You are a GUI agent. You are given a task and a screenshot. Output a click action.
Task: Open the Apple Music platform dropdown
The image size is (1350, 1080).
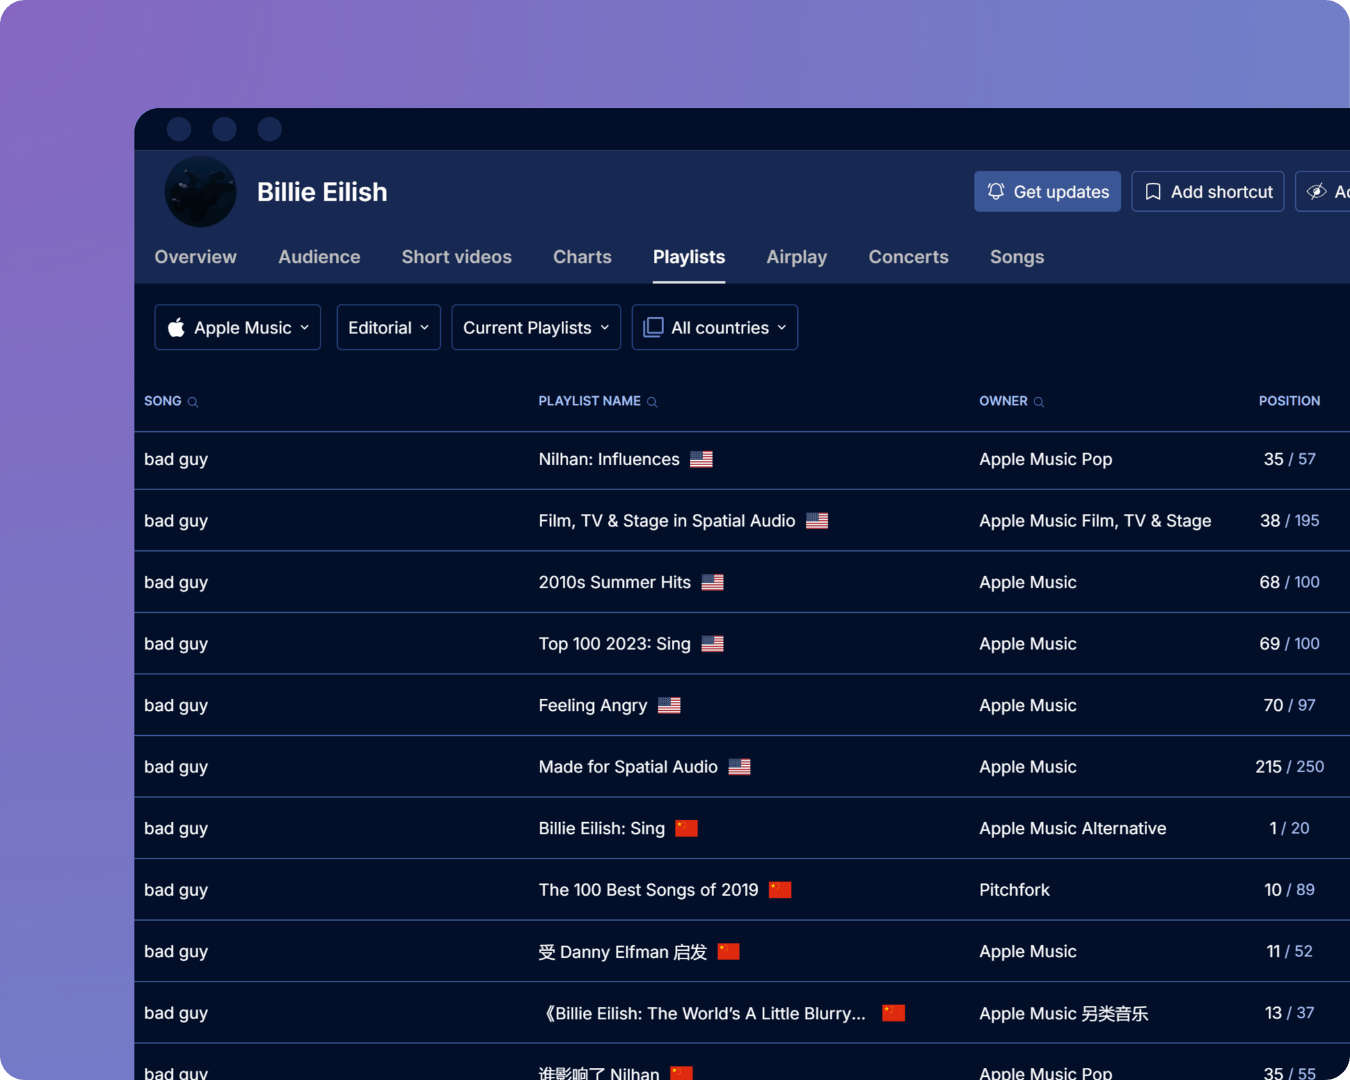[237, 327]
